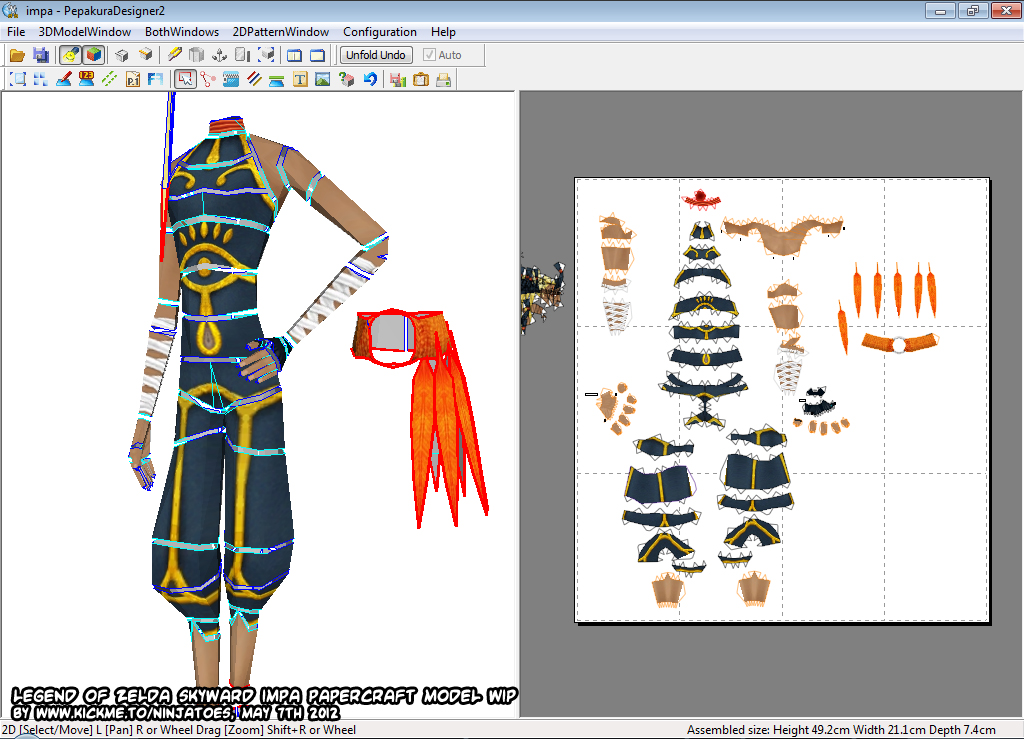Click the gray panel with bar icon
The width and height of the screenshot is (1024, 739).
[242, 55]
